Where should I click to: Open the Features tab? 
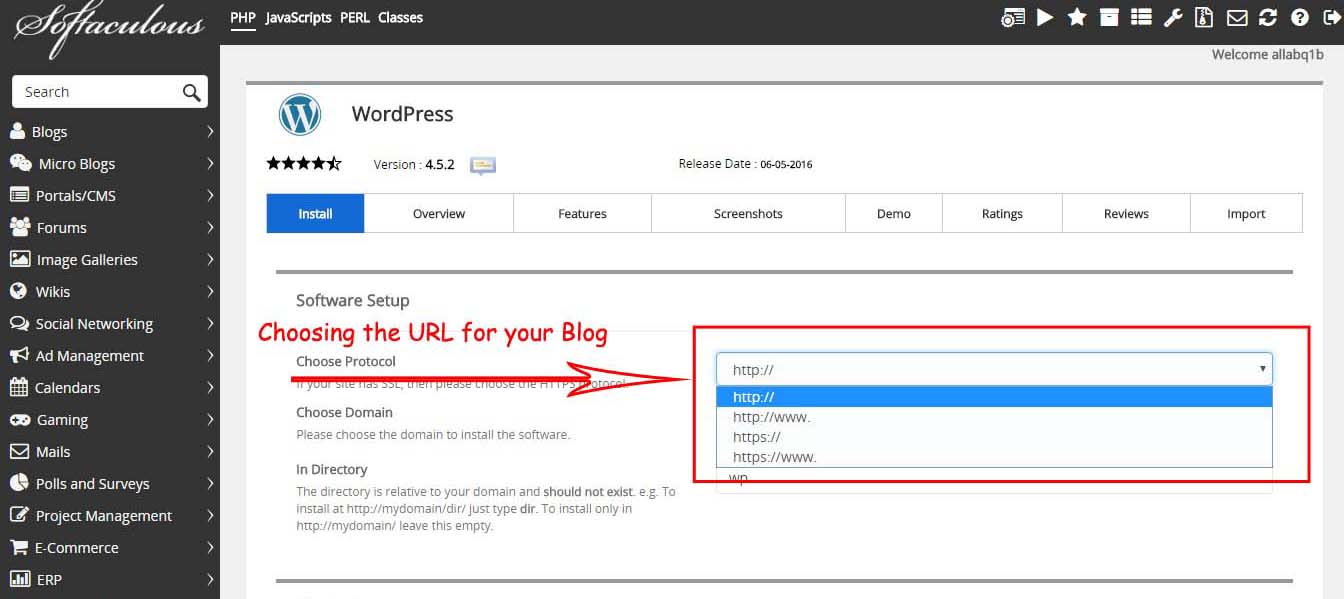[583, 213]
